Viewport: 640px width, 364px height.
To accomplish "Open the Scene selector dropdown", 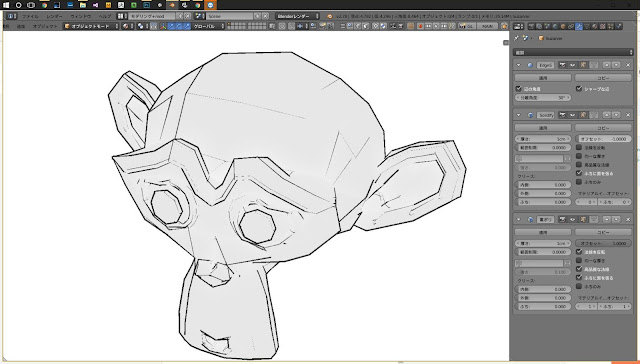I will [200, 16].
